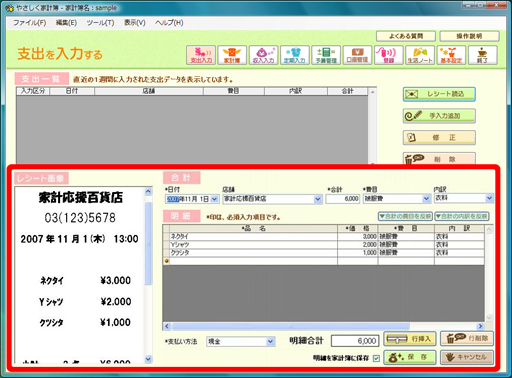Click the 合計 column header in 支出一覧

[x=347, y=91]
